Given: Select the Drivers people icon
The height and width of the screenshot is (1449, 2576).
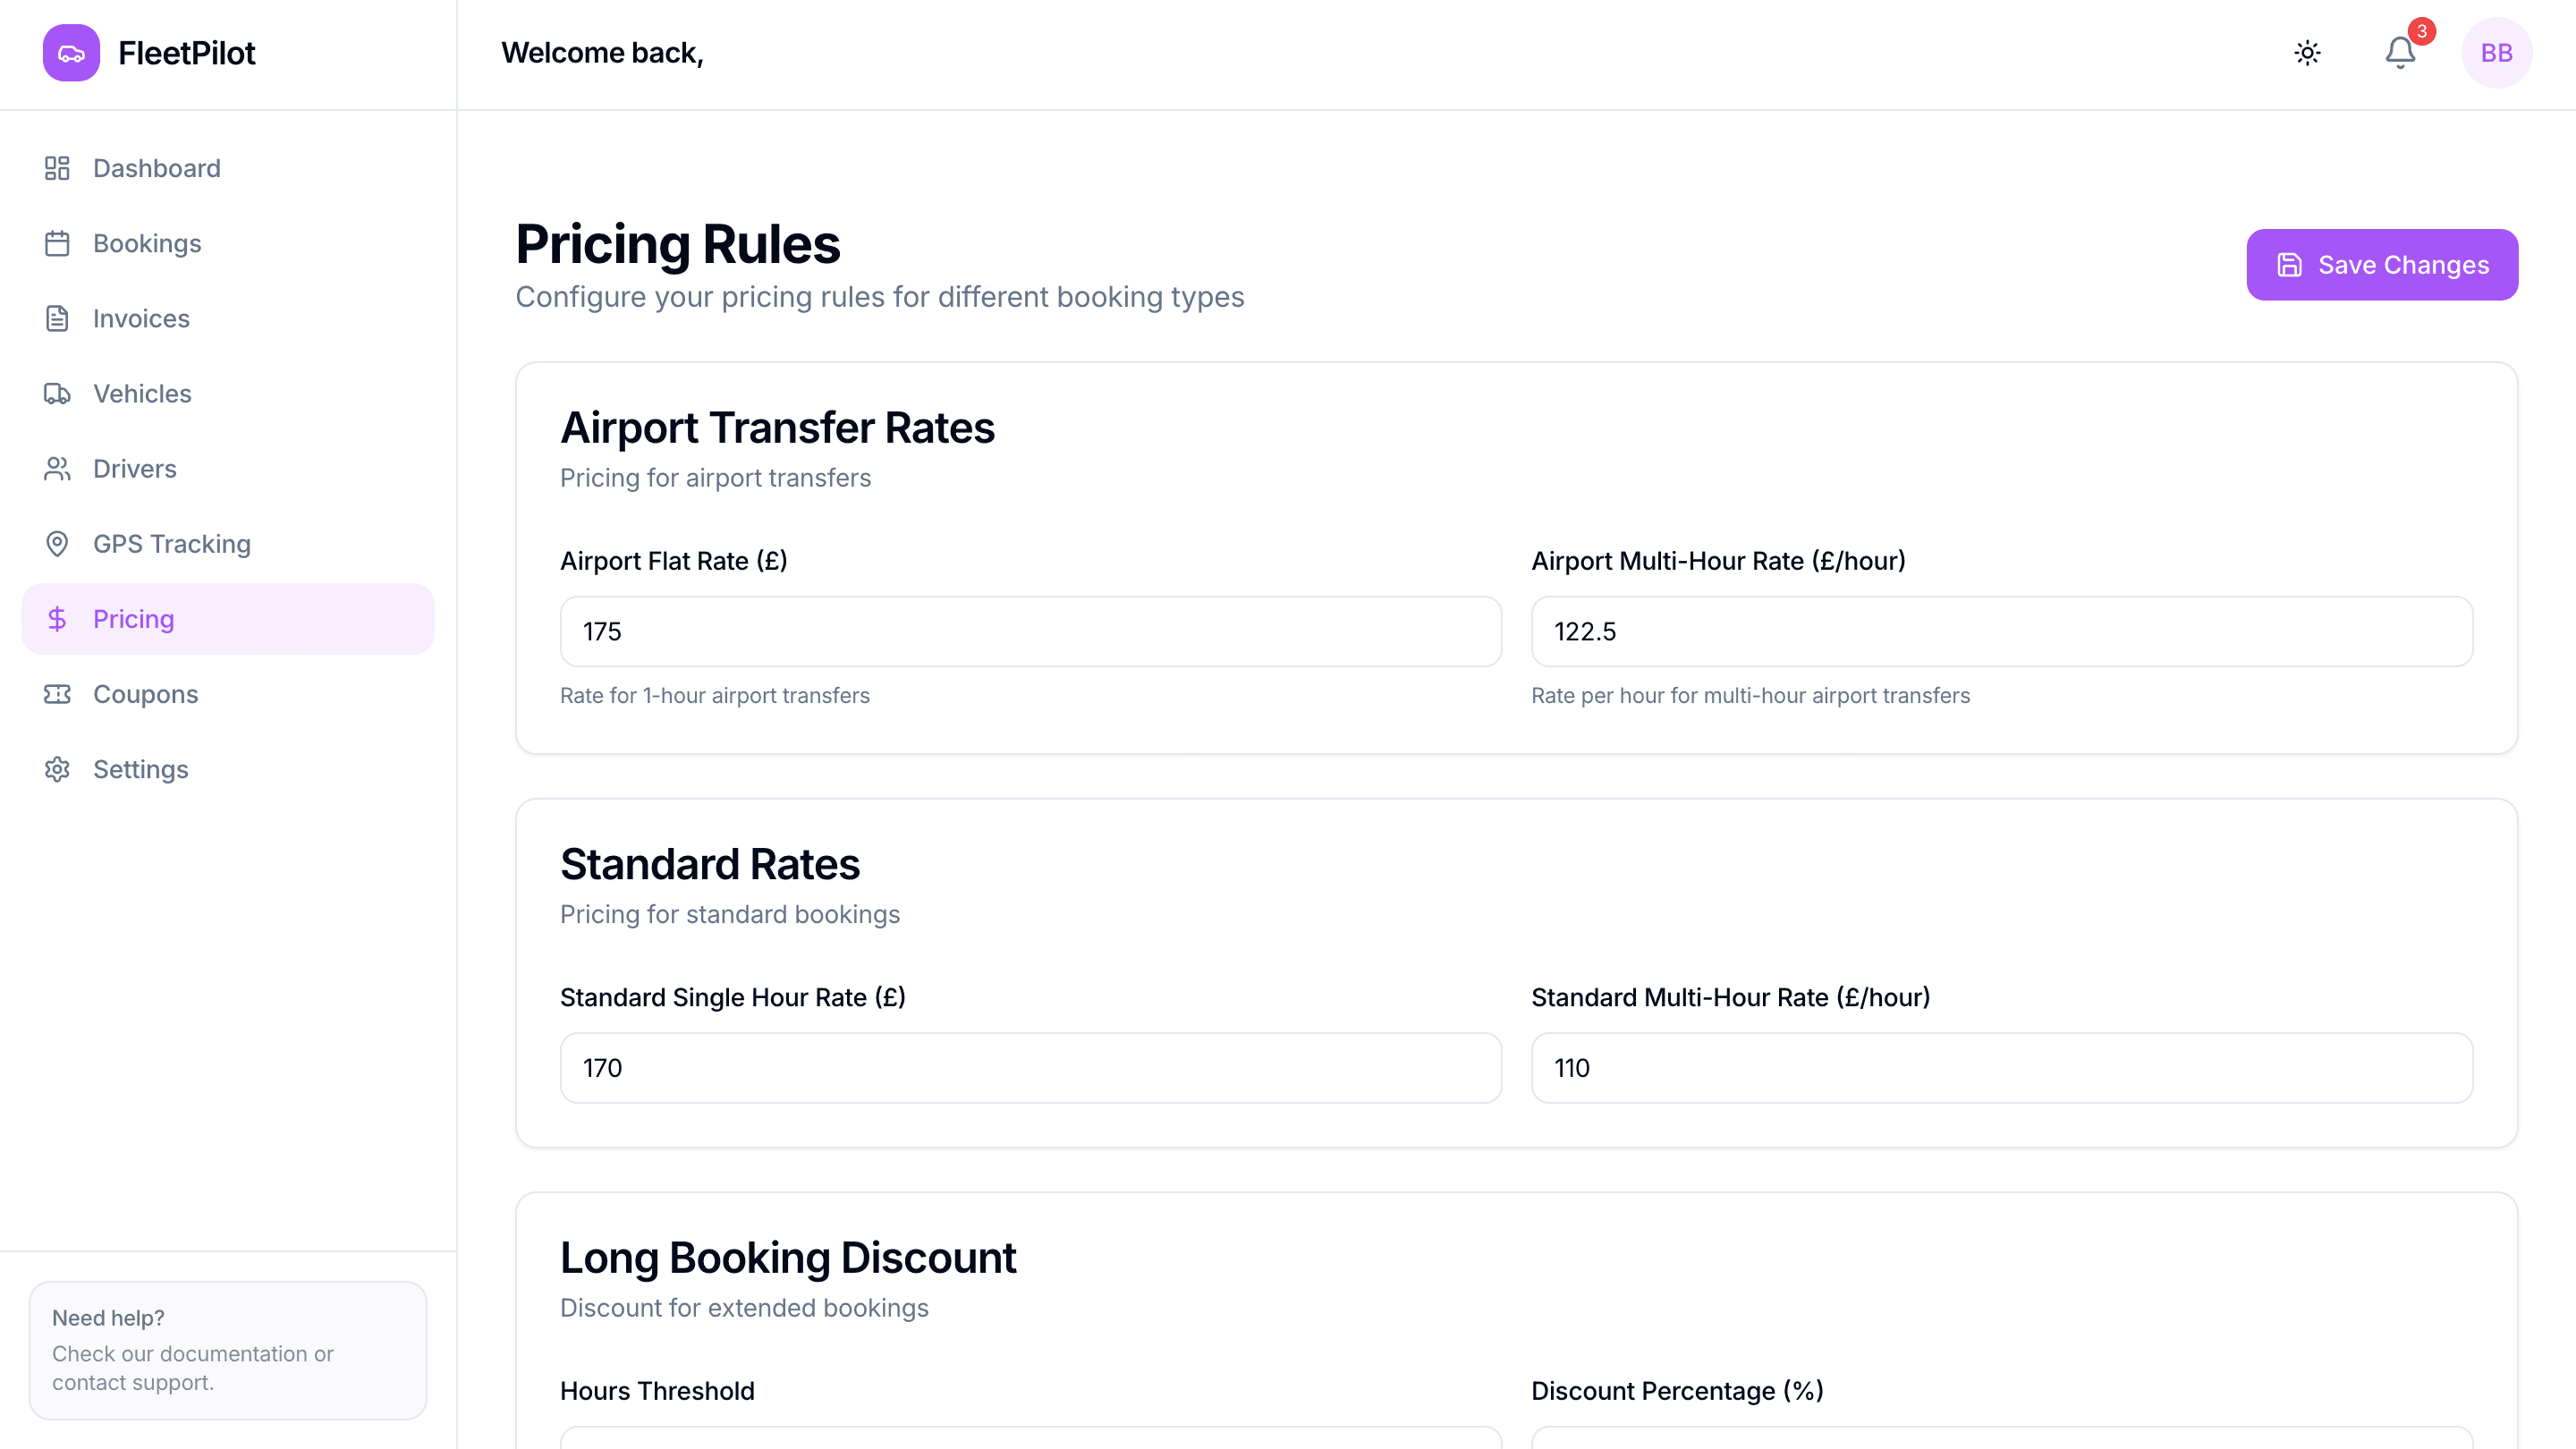Looking at the screenshot, I should (x=57, y=468).
